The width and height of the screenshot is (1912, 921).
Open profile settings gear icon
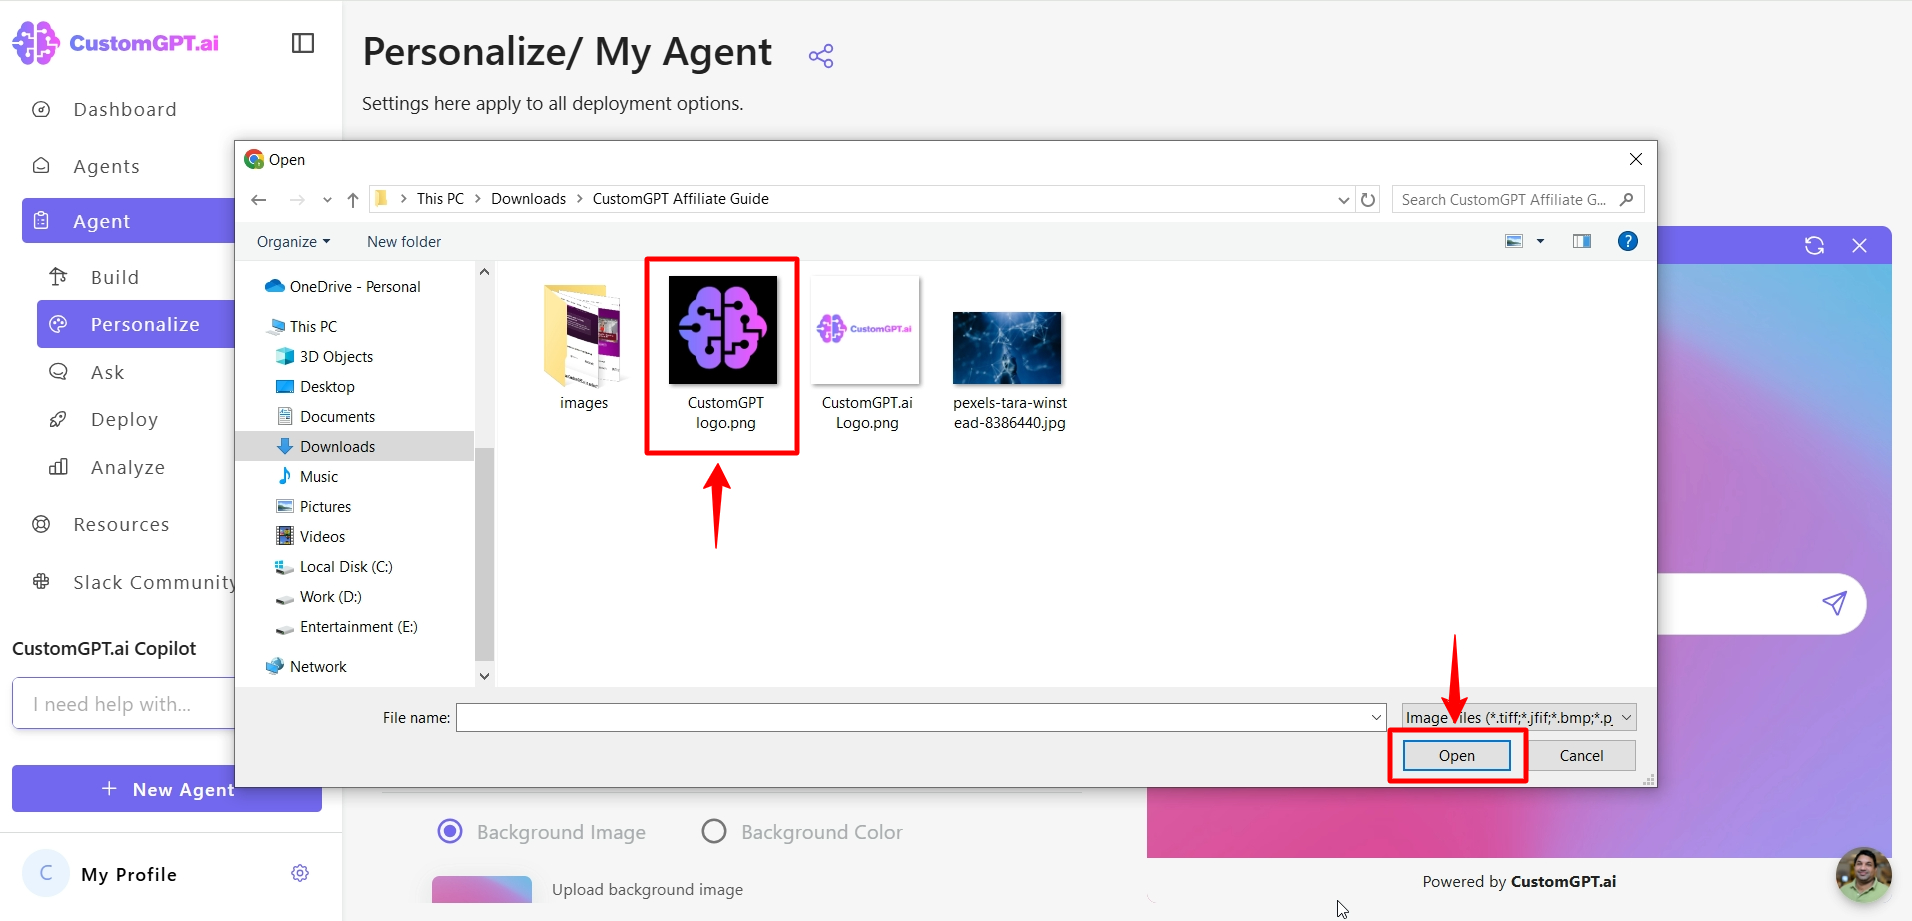tap(300, 873)
